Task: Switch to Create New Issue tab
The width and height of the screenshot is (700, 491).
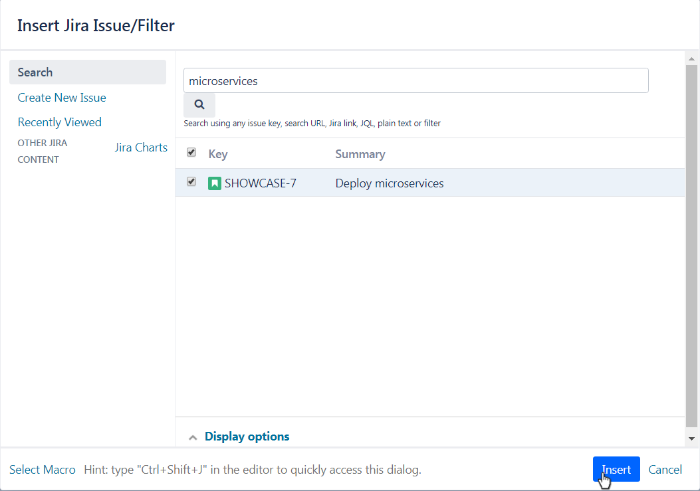Action: click(x=62, y=98)
